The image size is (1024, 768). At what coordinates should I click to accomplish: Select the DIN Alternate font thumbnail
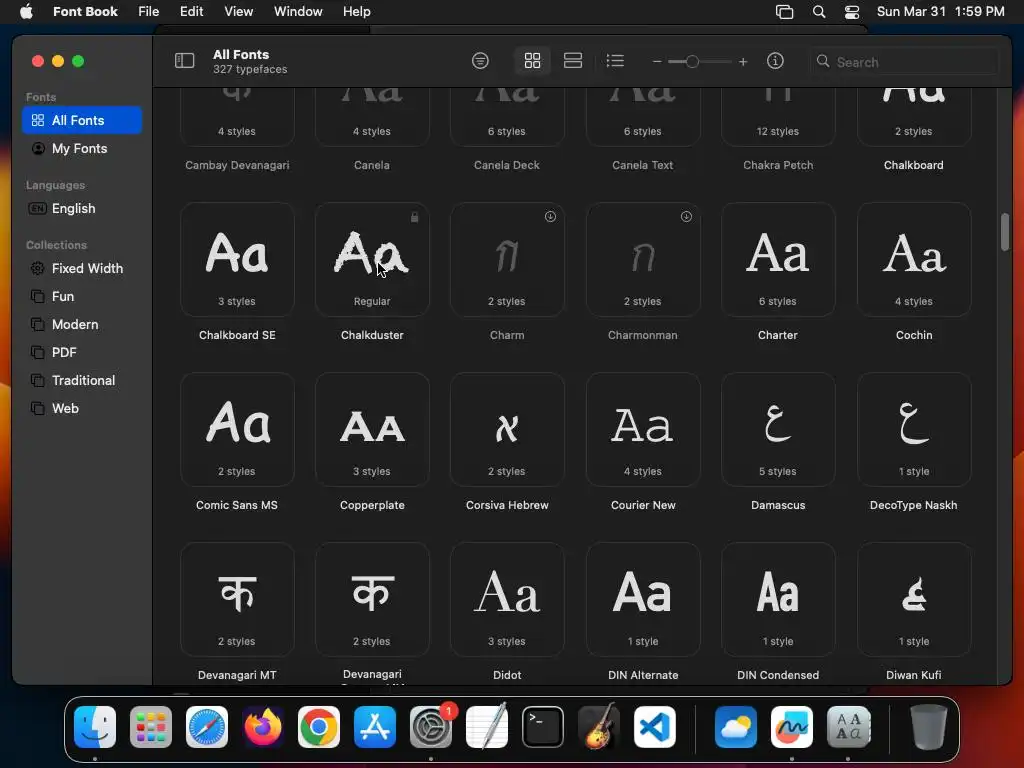(643, 599)
